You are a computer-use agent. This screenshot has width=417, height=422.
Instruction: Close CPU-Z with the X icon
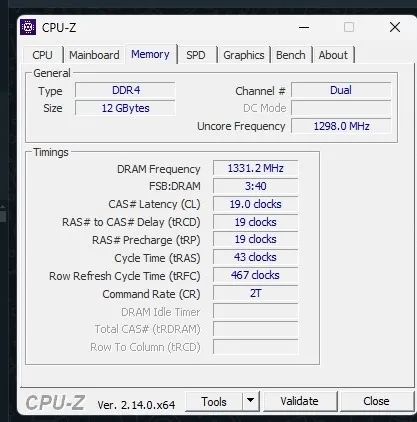395,27
